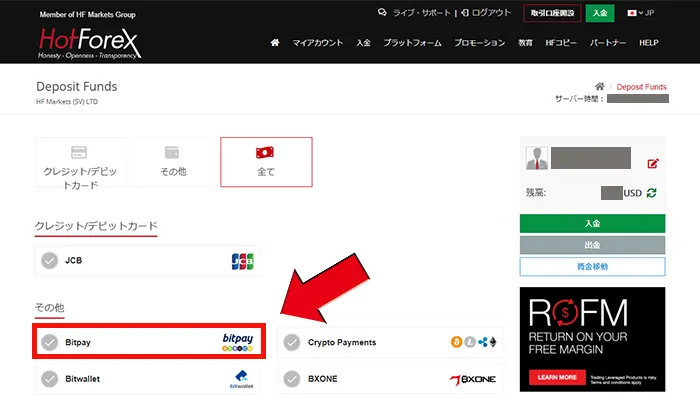Select the Bitpay payment checkmark
Image resolution: width=700 pixels, height=400 pixels.
50,342
